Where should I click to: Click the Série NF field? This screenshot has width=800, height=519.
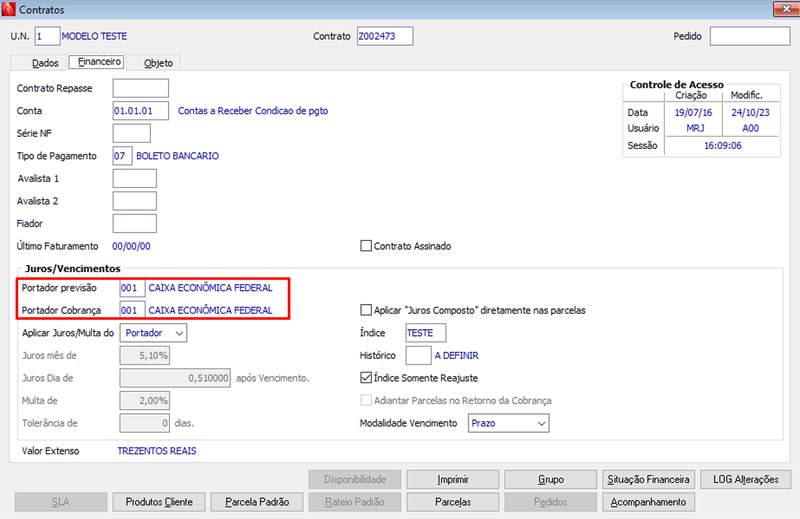coord(132,133)
